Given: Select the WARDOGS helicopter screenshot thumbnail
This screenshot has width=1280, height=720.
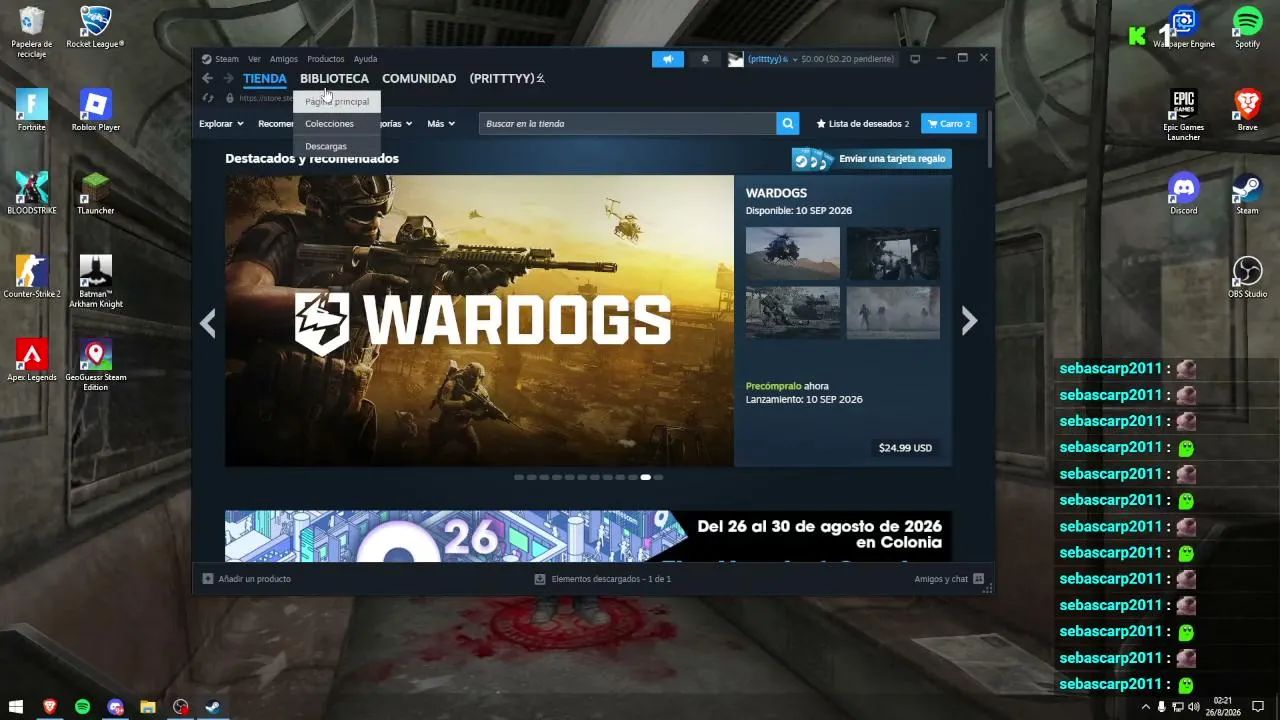Looking at the screenshot, I should point(793,253).
